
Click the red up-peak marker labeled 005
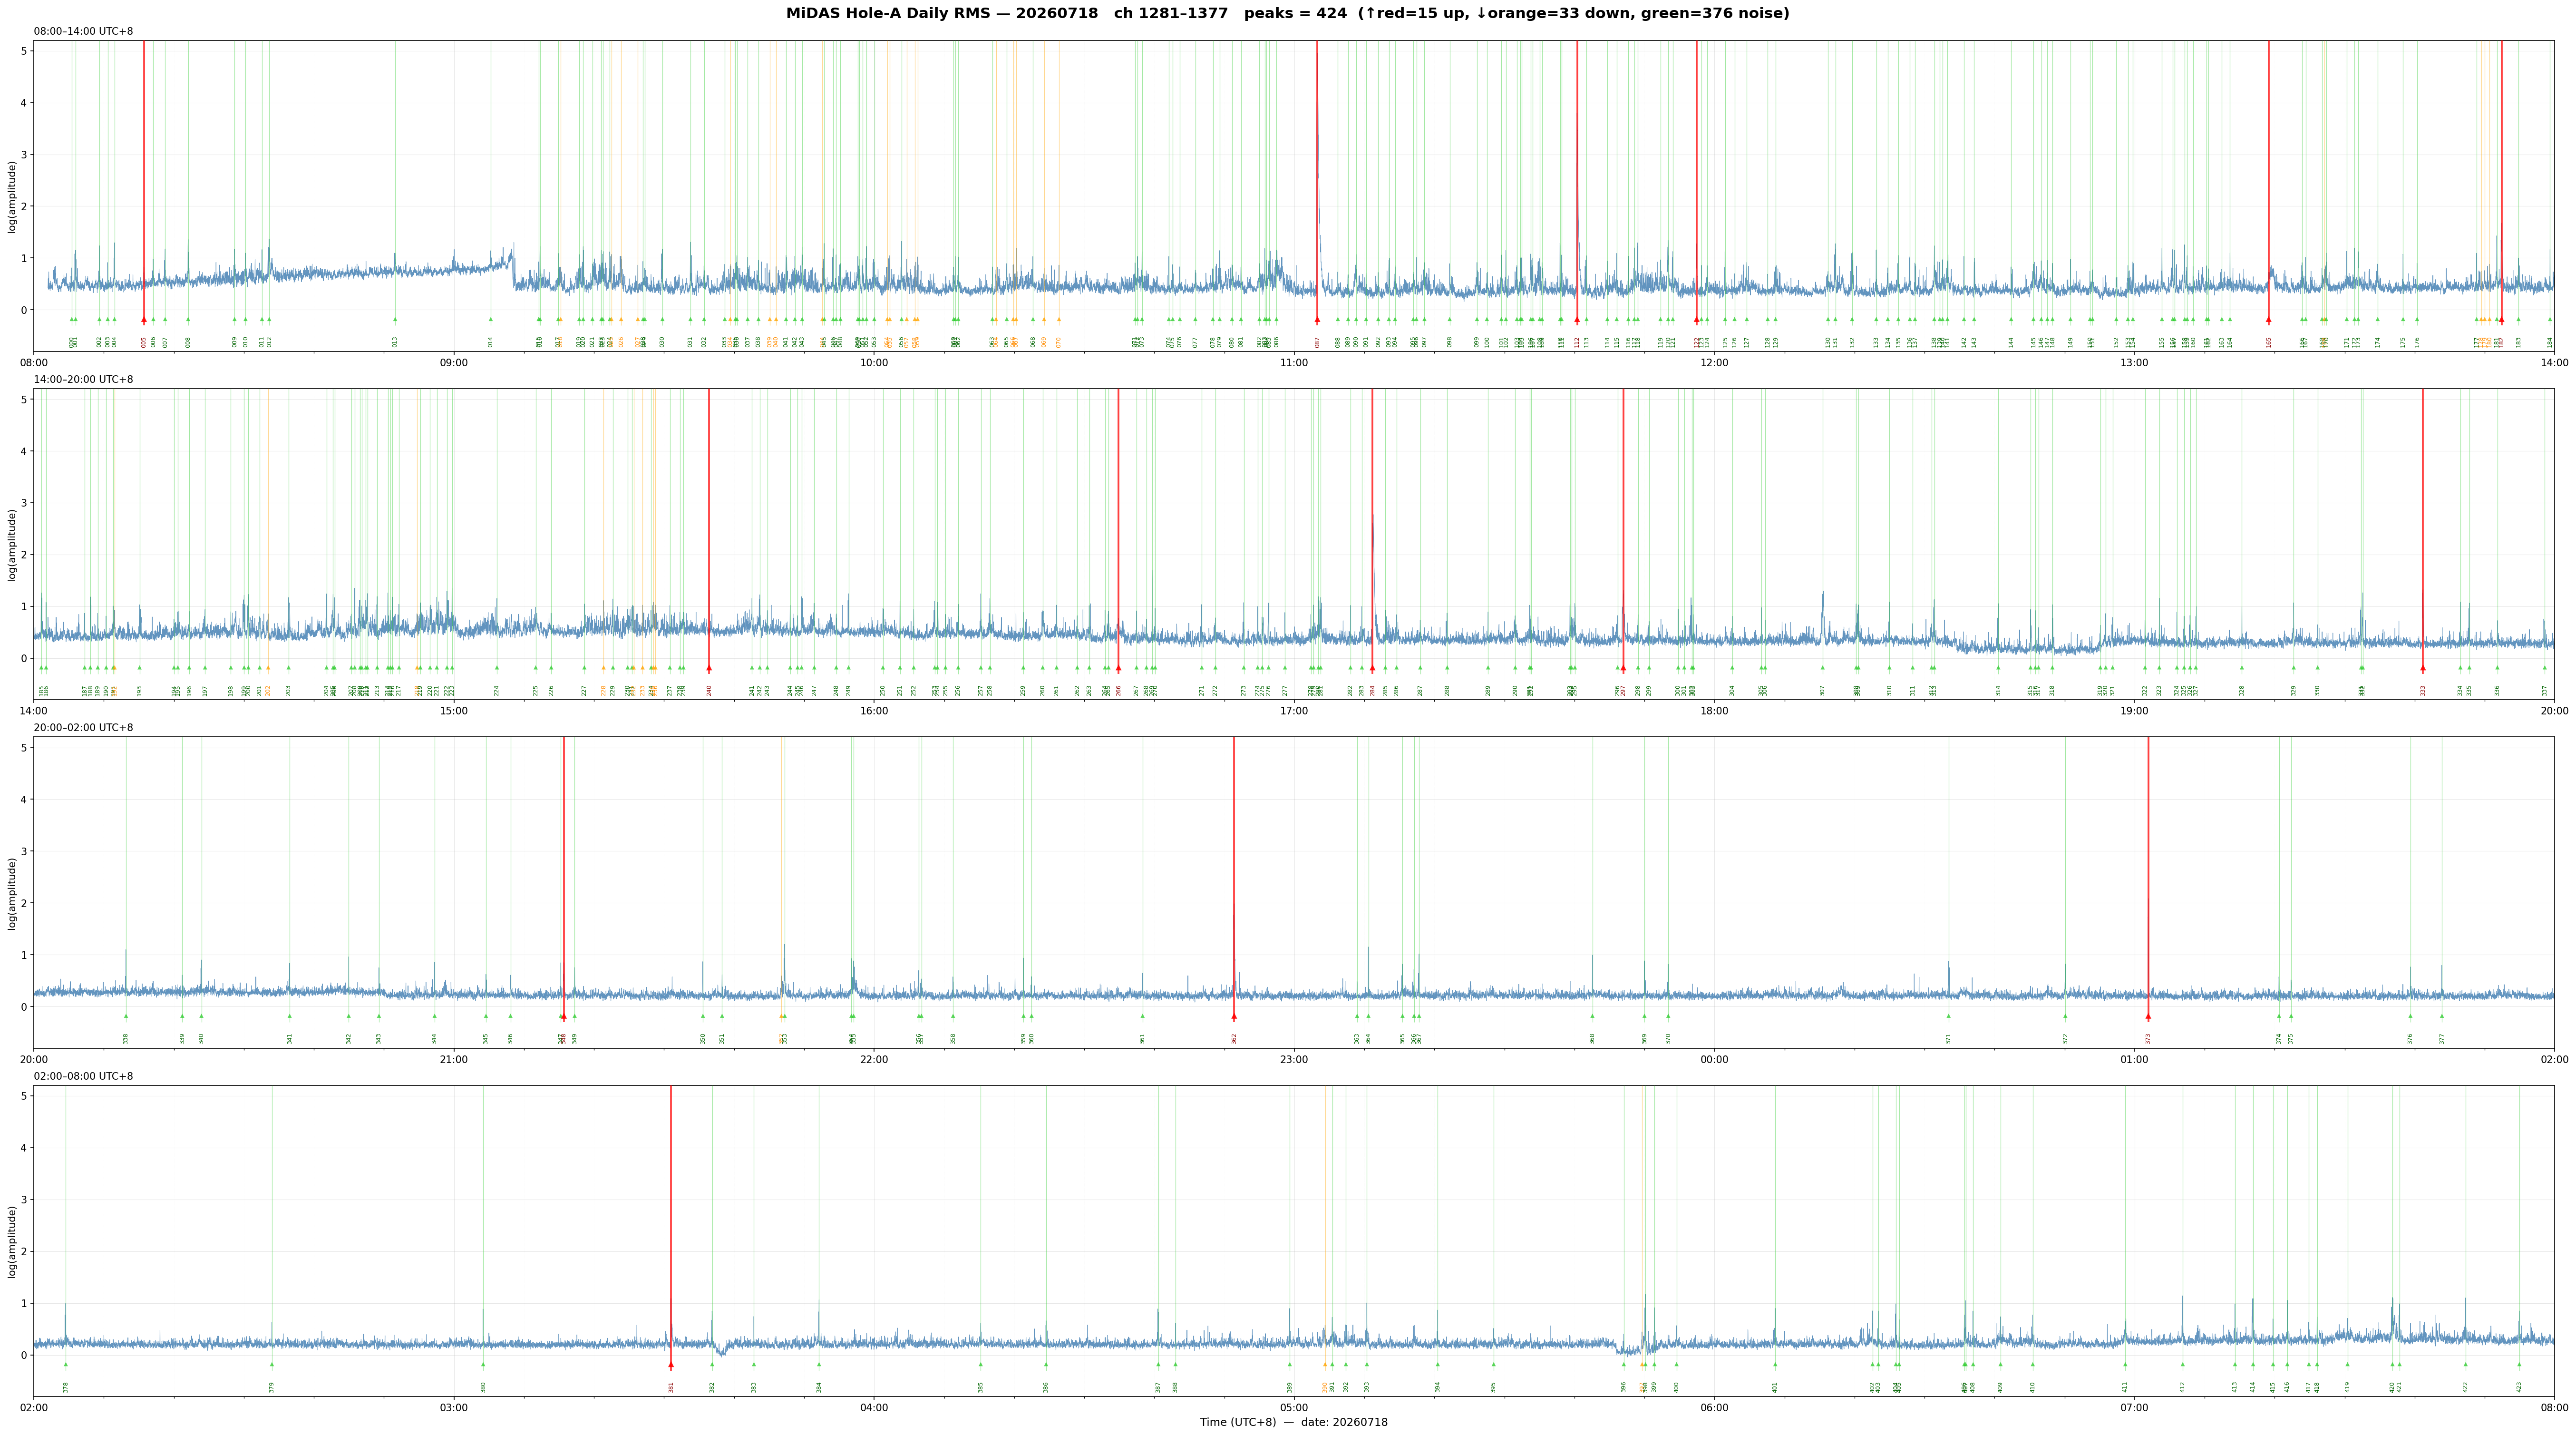tap(144, 320)
